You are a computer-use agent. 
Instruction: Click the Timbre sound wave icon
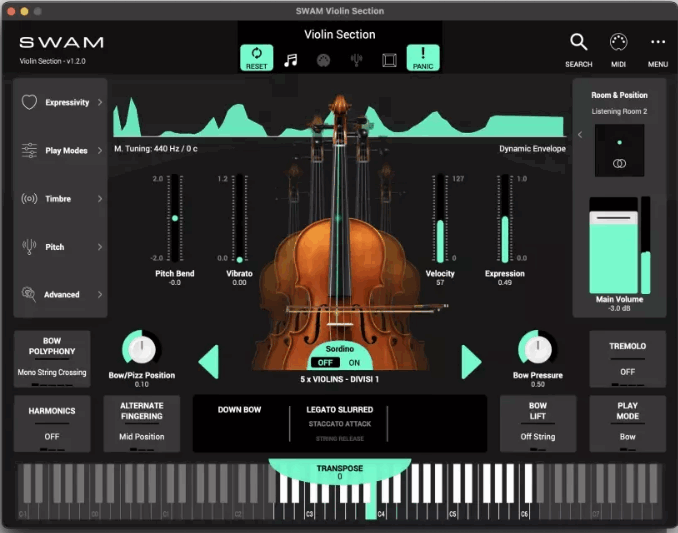pyautogui.click(x=29, y=198)
